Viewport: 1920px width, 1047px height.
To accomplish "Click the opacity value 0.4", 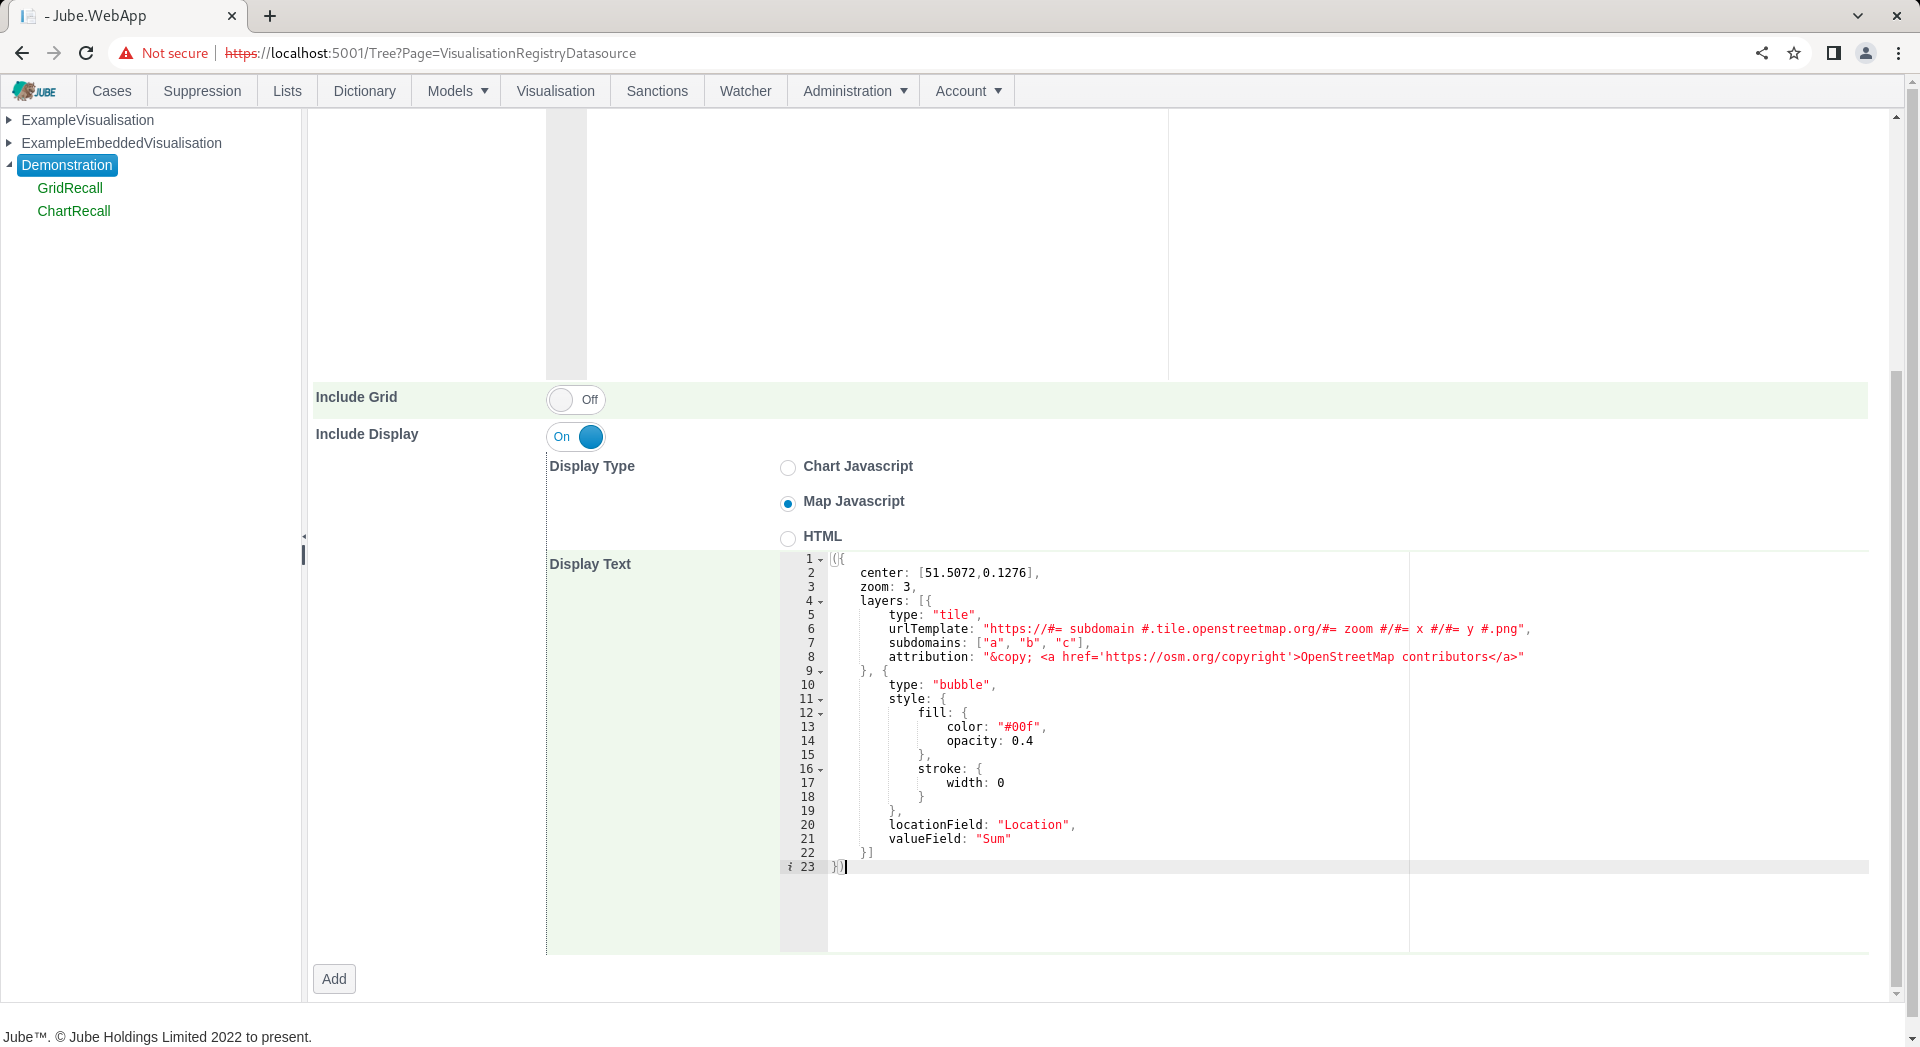I will pyautogui.click(x=1022, y=742).
